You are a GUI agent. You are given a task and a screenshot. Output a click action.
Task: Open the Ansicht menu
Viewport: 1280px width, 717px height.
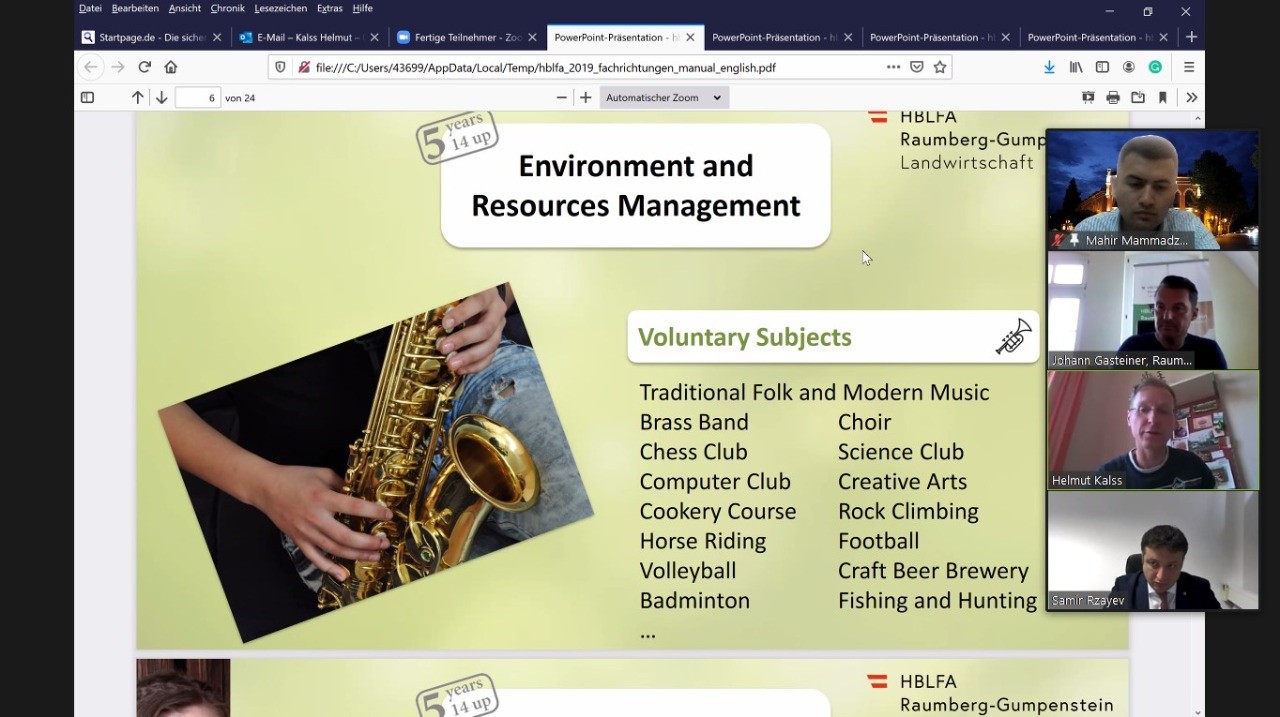coord(185,8)
